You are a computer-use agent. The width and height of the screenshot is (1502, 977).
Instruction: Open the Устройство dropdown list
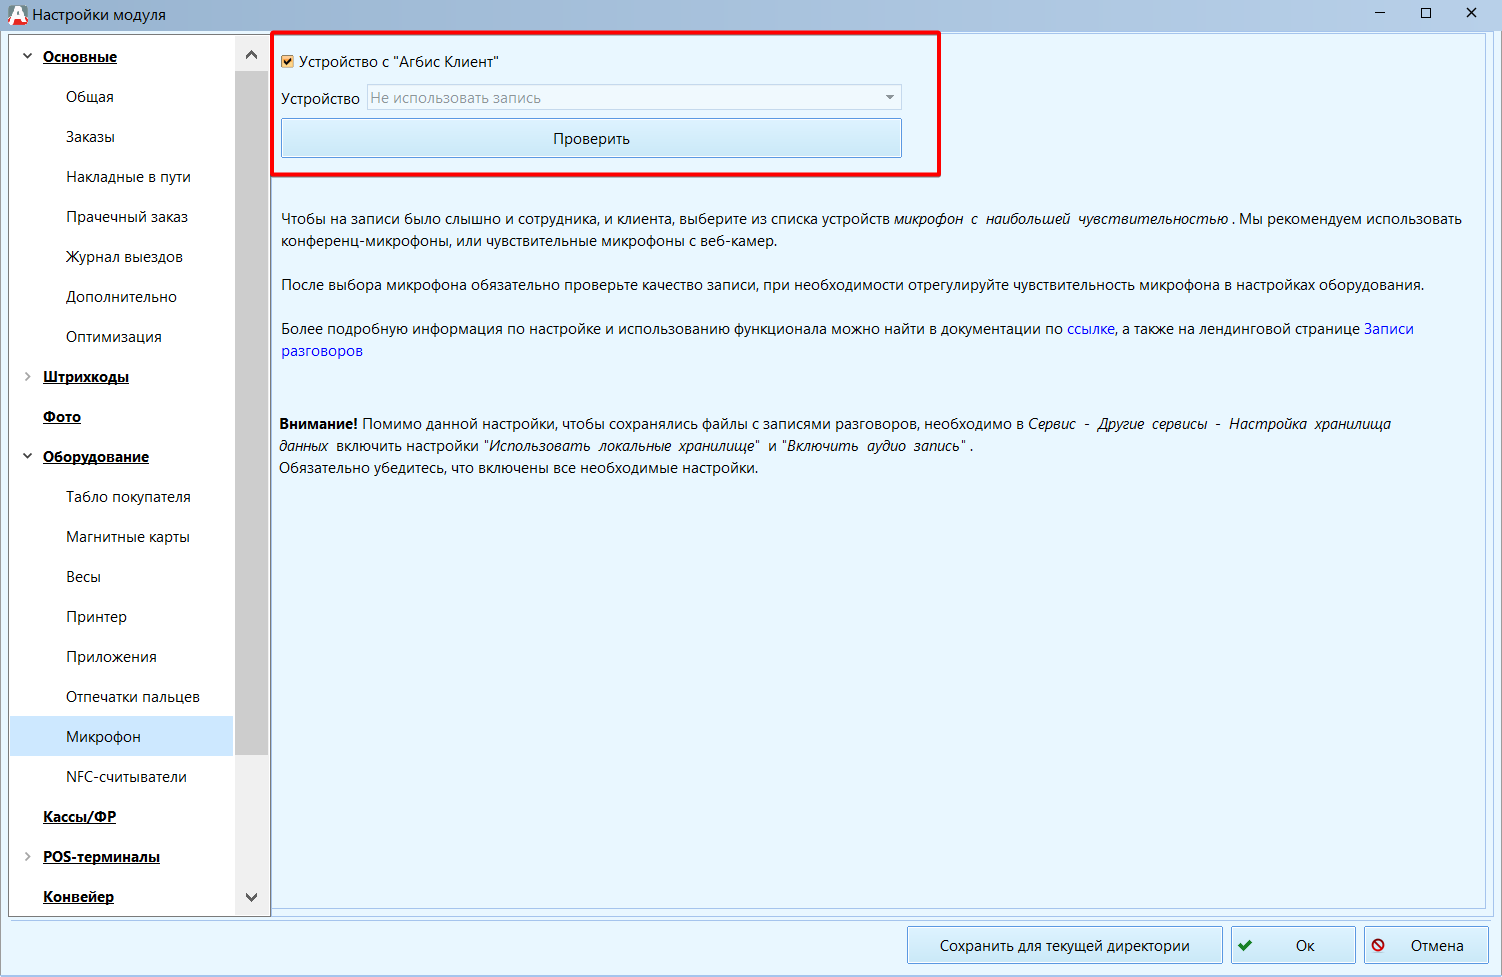point(634,98)
